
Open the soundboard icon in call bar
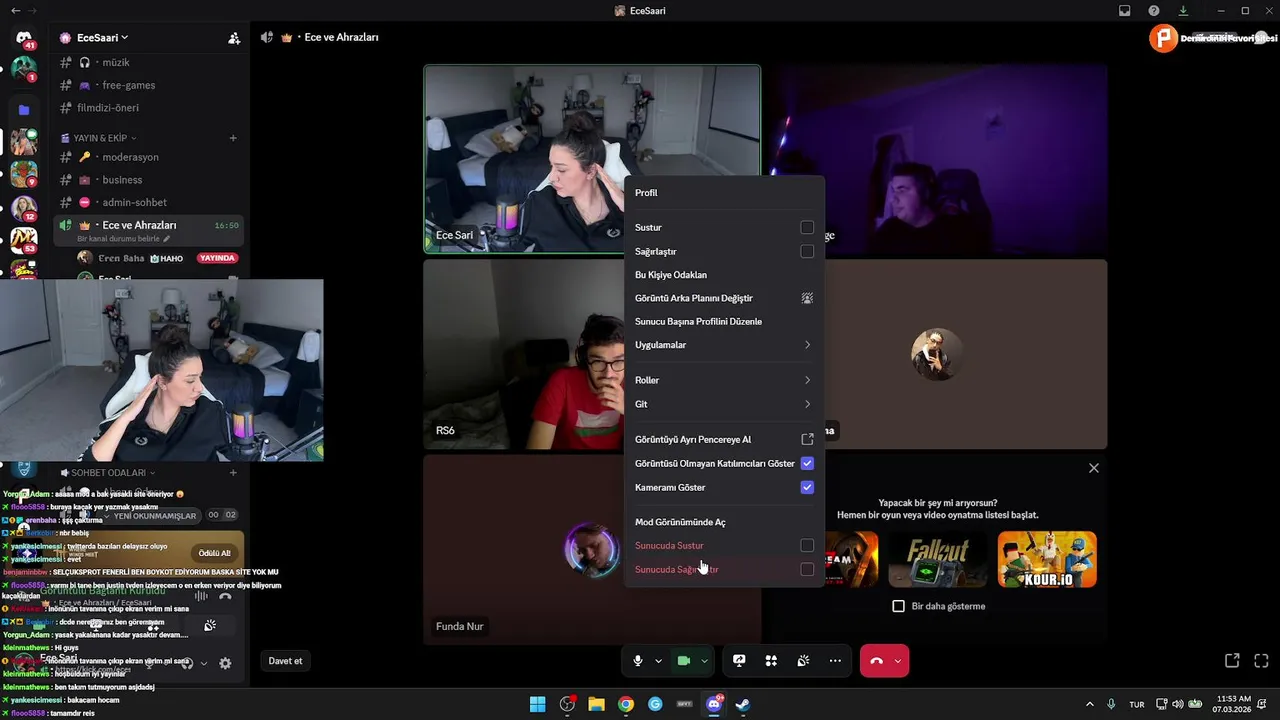(803, 661)
